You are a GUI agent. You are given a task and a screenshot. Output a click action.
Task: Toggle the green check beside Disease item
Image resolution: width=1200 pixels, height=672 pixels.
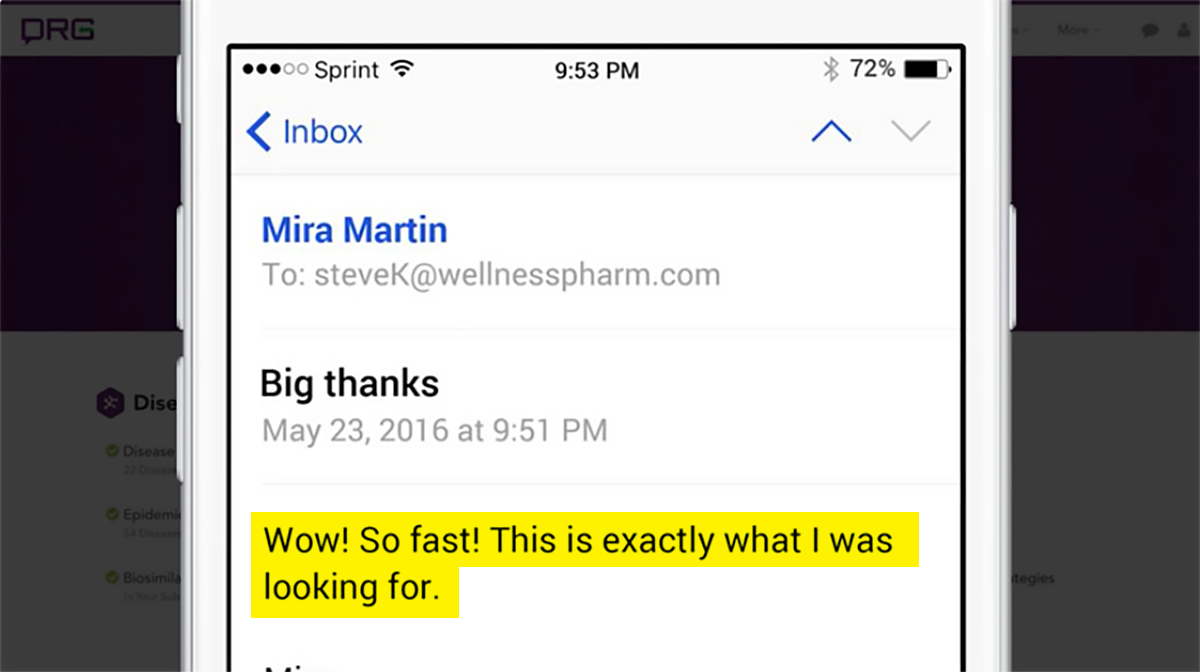[112, 451]
